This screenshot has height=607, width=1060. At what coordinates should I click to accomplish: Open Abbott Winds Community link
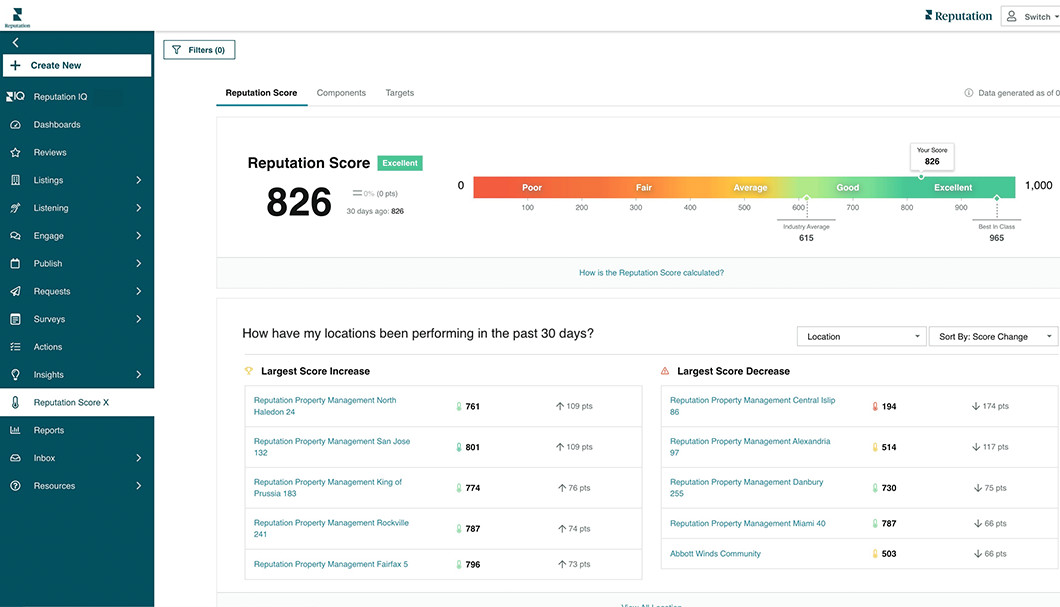tap(715, 553)
